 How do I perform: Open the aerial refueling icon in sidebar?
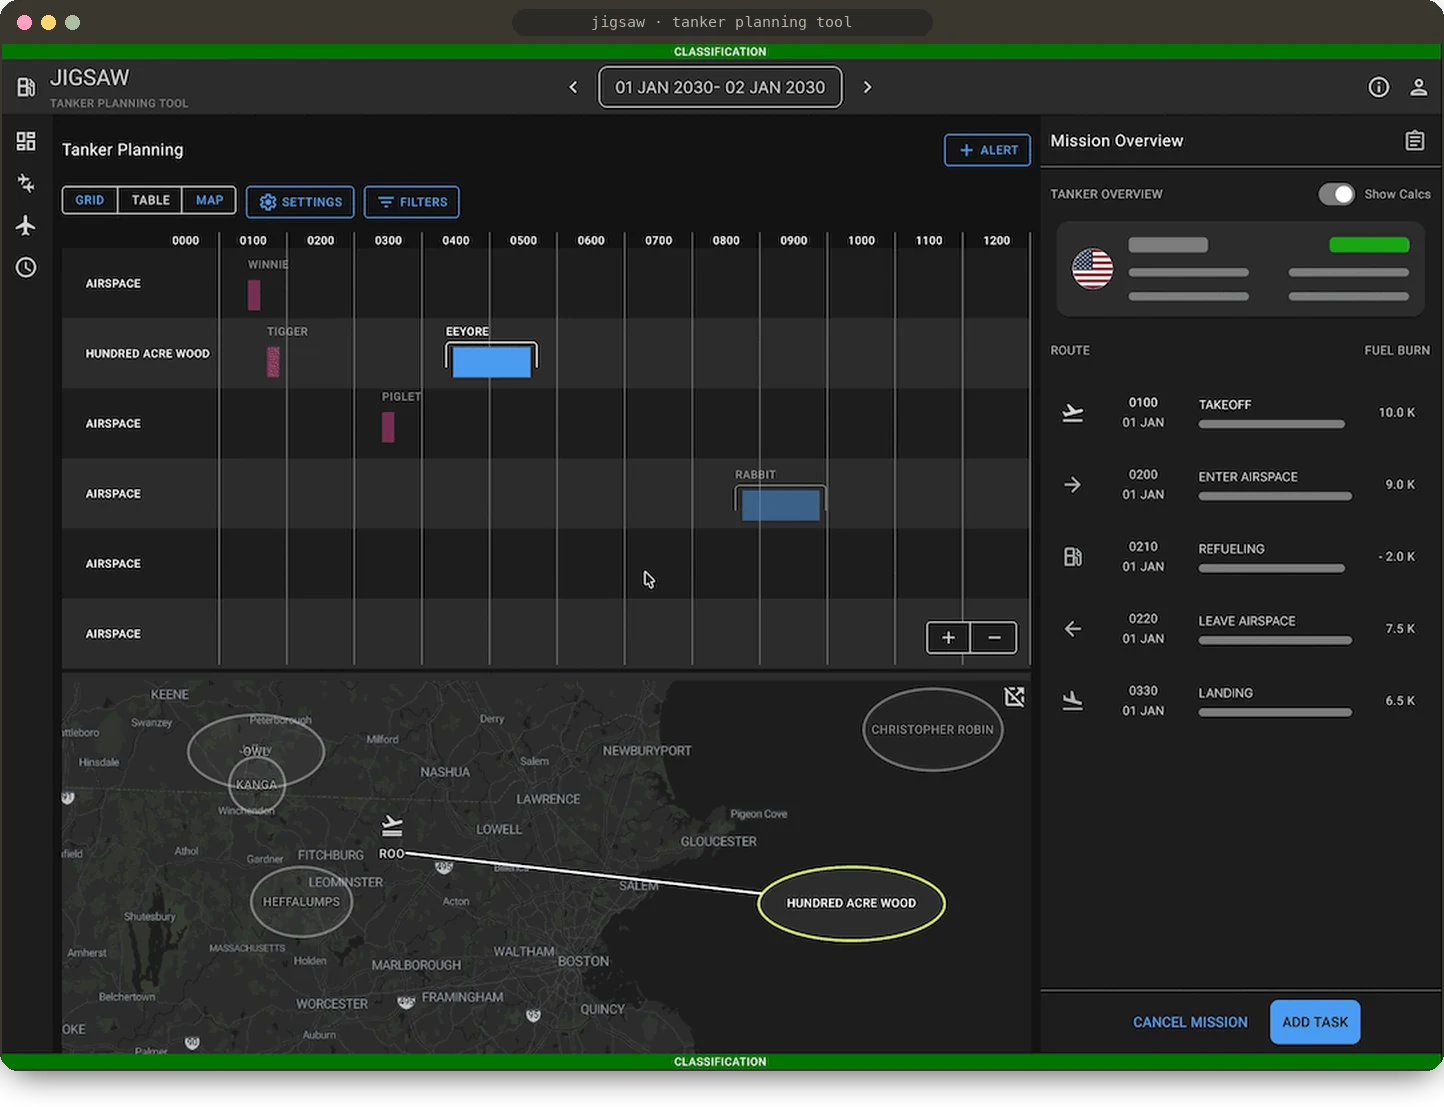tap(26, 183)
